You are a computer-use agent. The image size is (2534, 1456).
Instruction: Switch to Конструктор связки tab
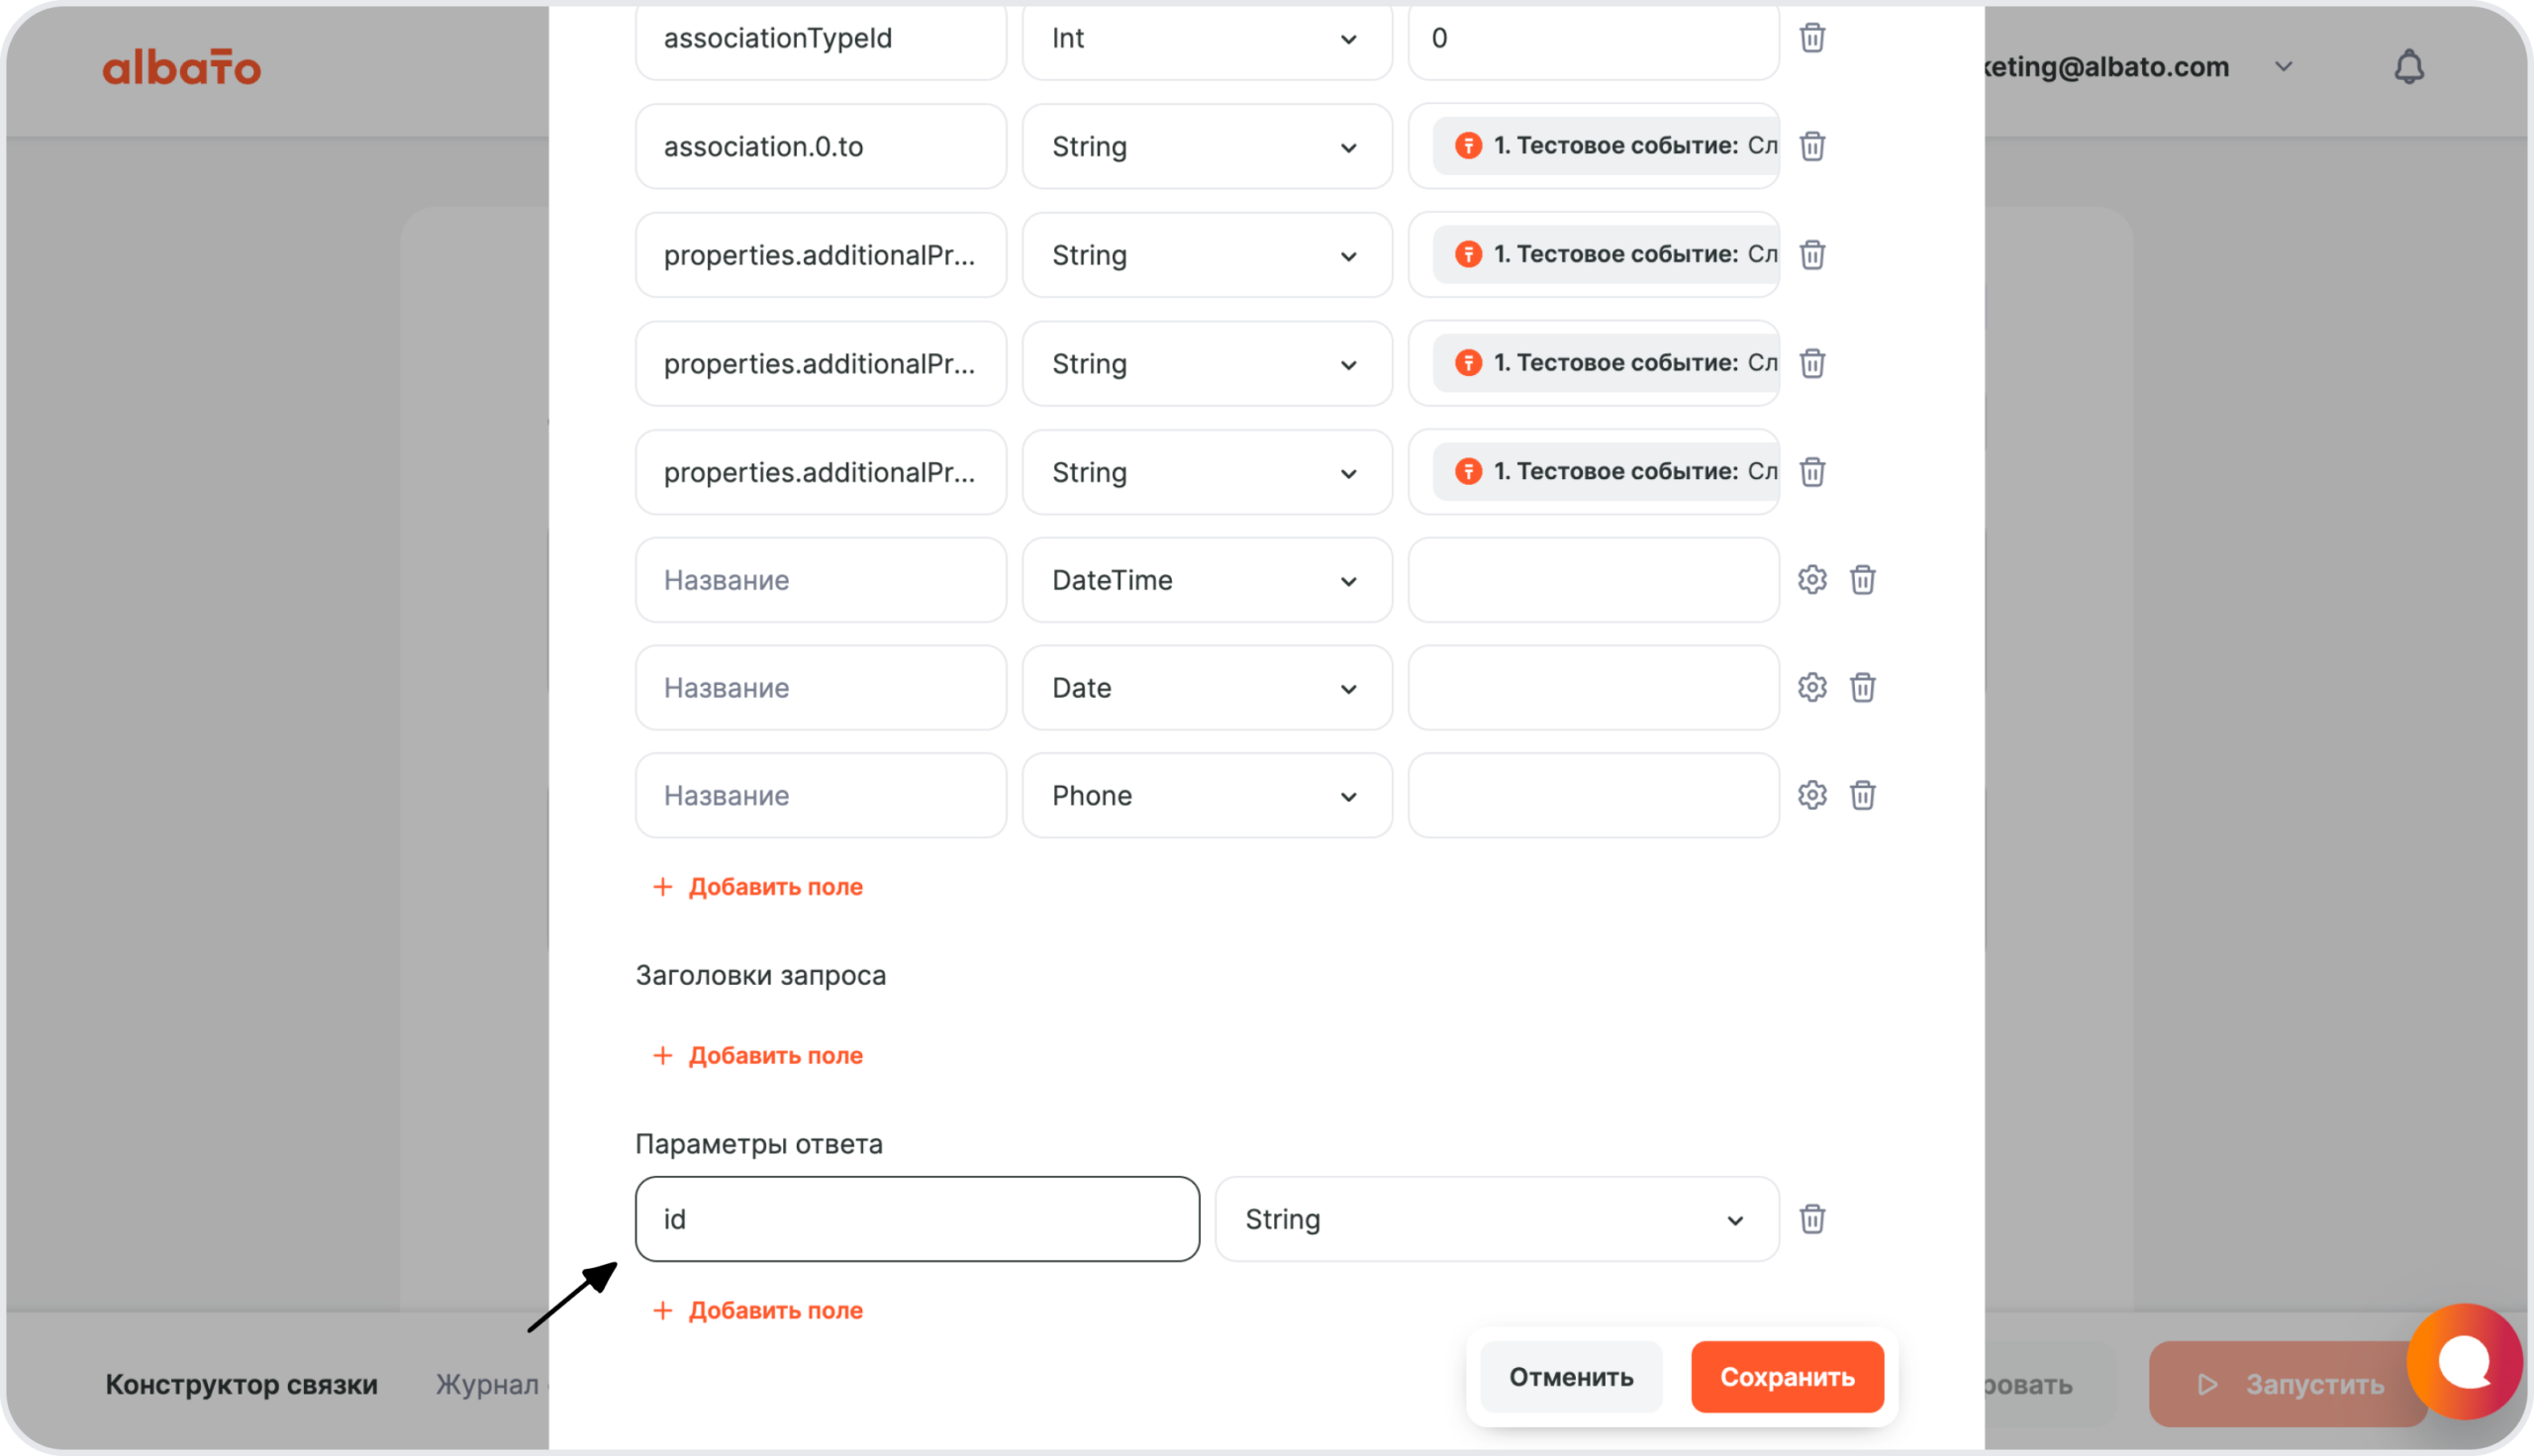[x=241, y=1384]
